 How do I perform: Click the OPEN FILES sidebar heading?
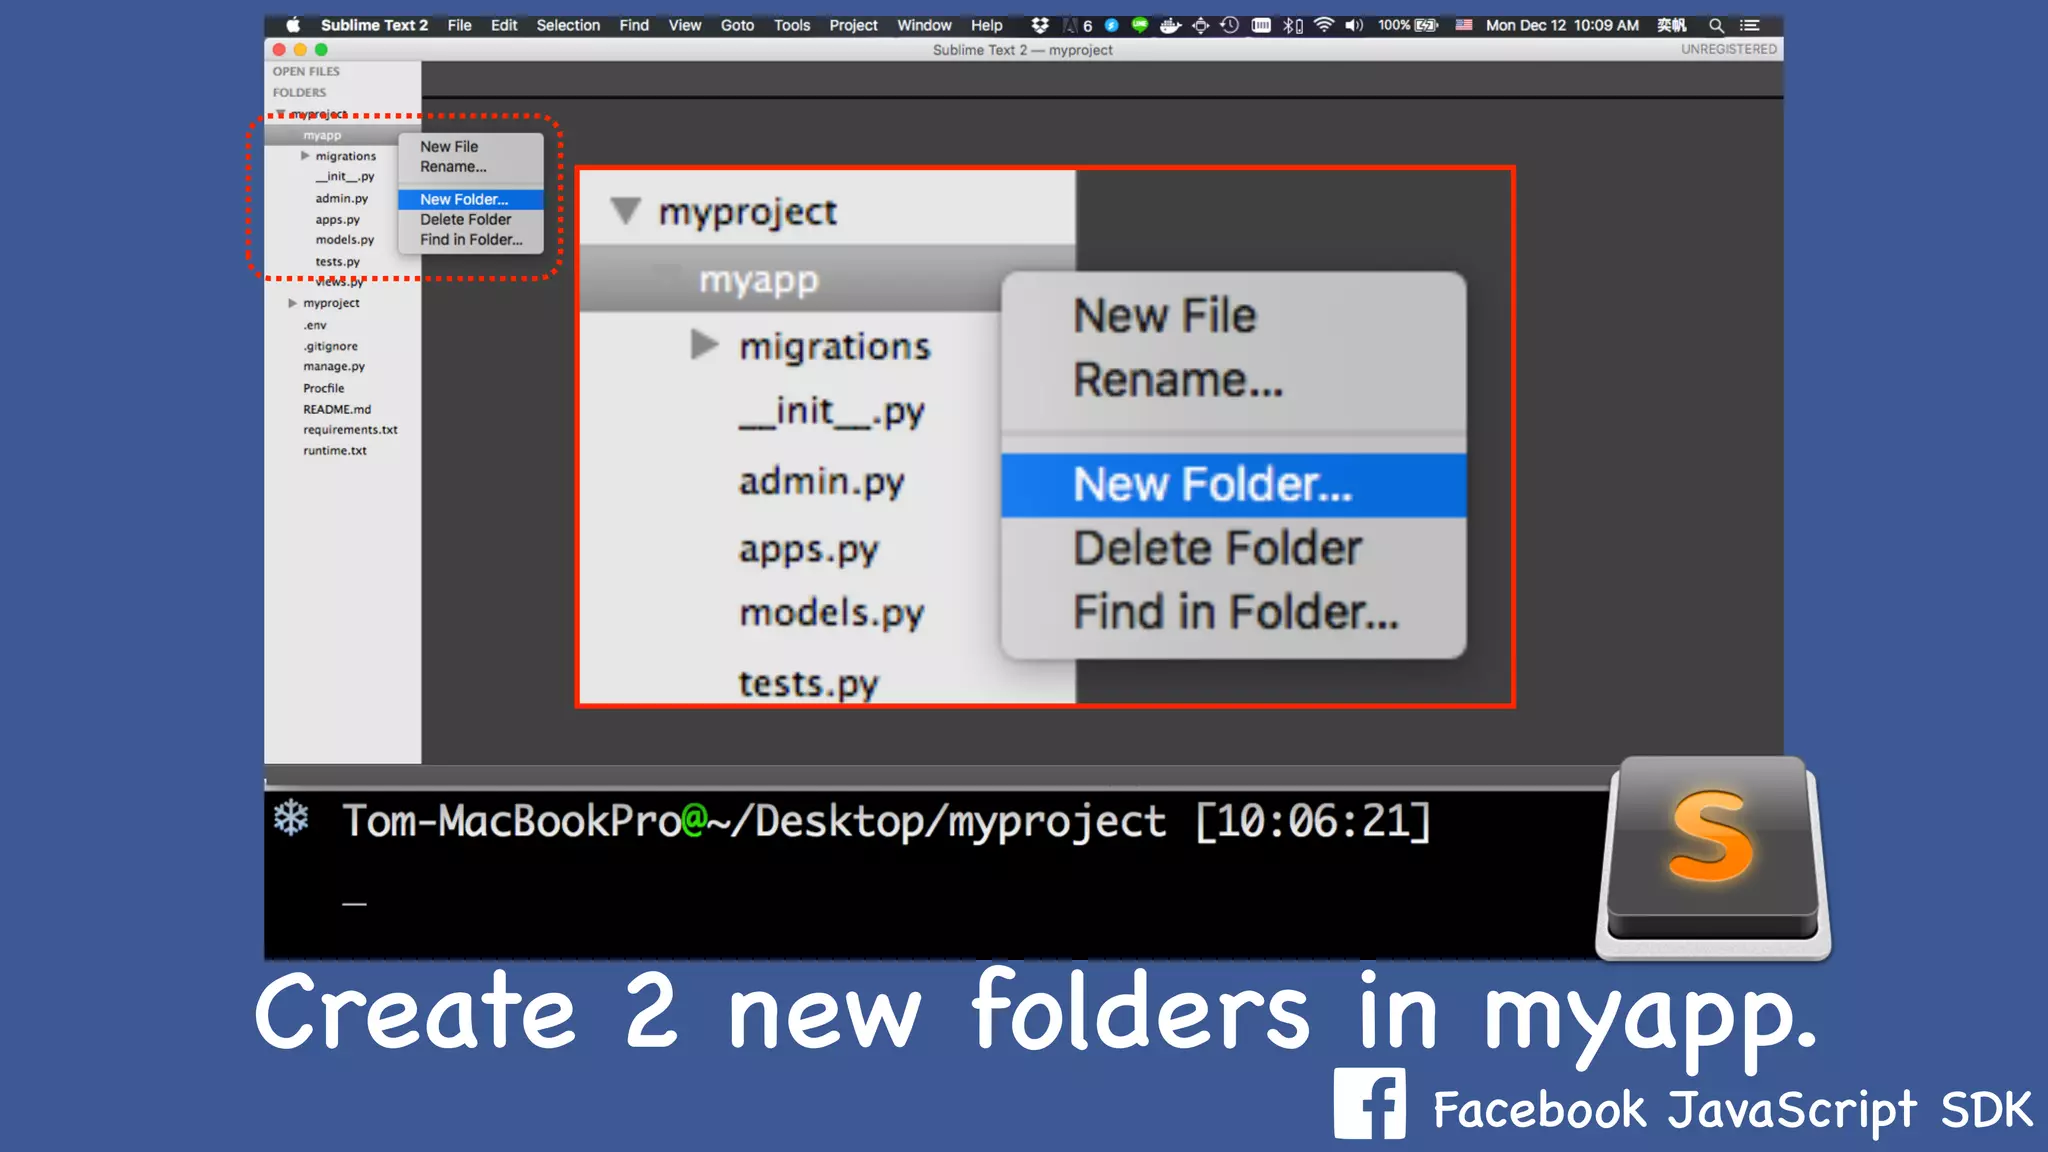pos(306,72)
